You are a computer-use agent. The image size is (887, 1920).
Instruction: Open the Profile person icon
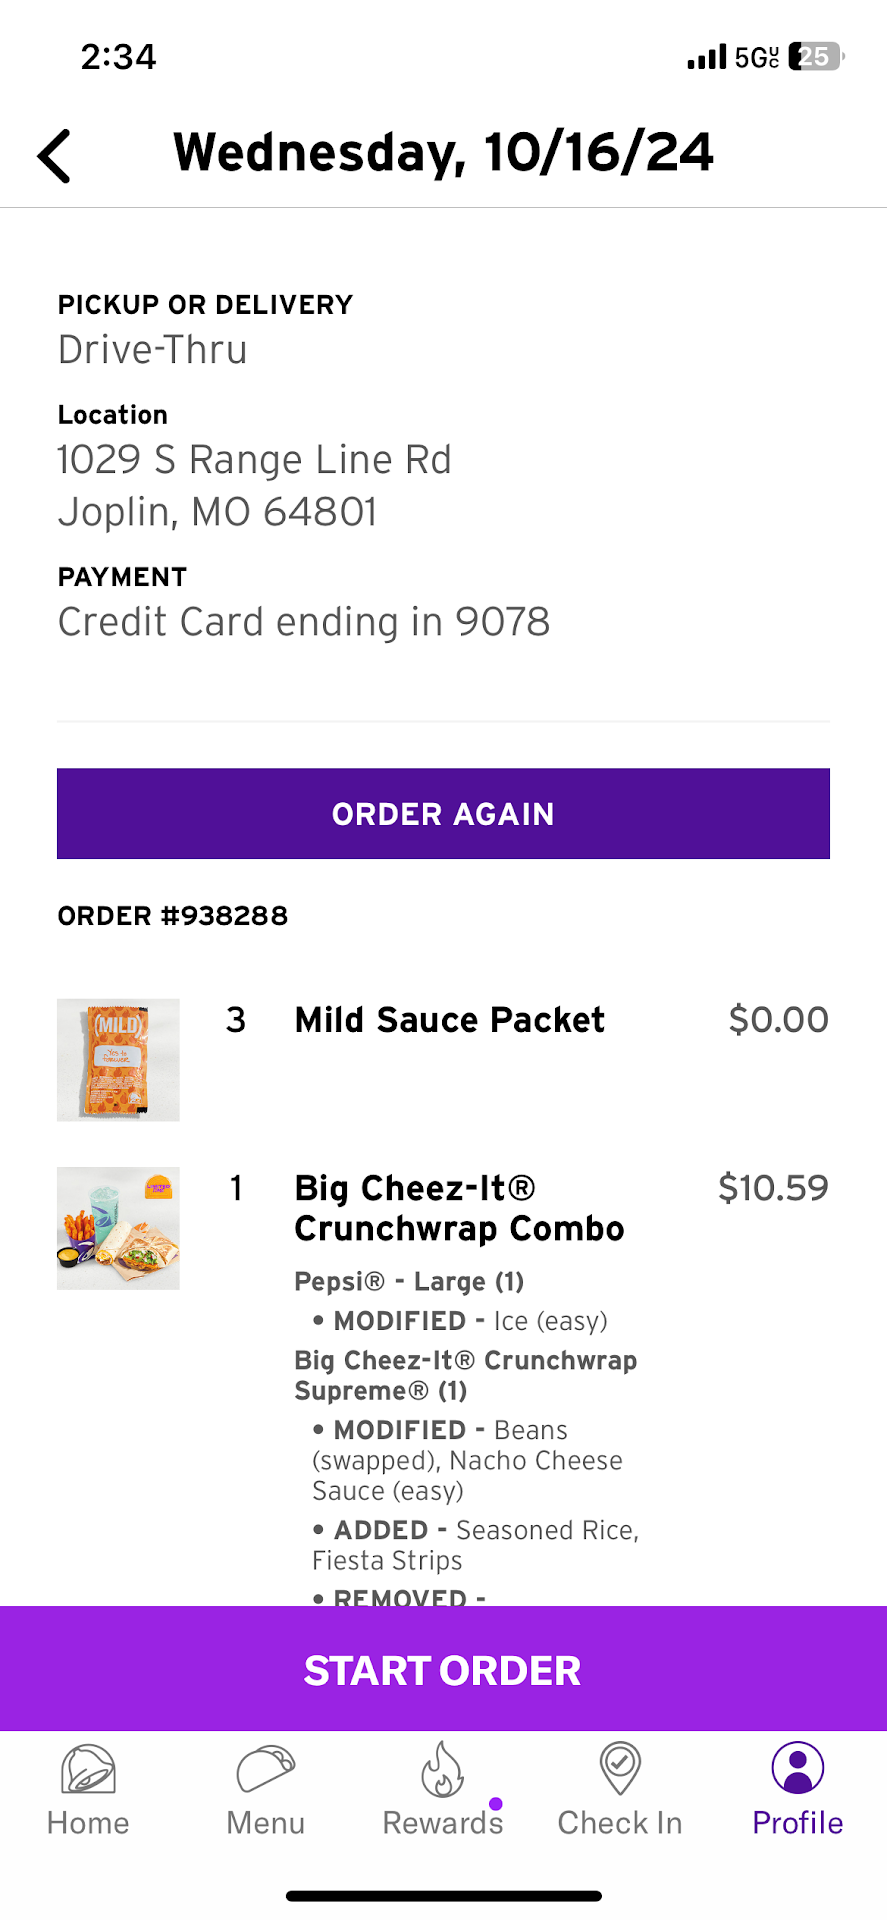tap(797, 1768)
